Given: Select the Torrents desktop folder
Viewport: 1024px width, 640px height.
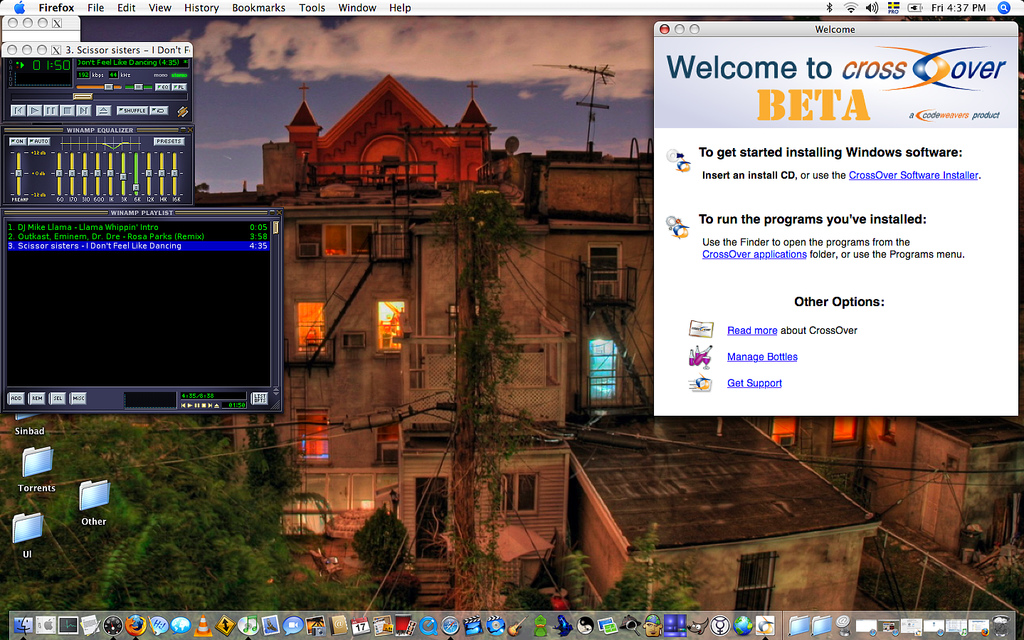Looking at the screenshot, I should (x=37, y=470).
